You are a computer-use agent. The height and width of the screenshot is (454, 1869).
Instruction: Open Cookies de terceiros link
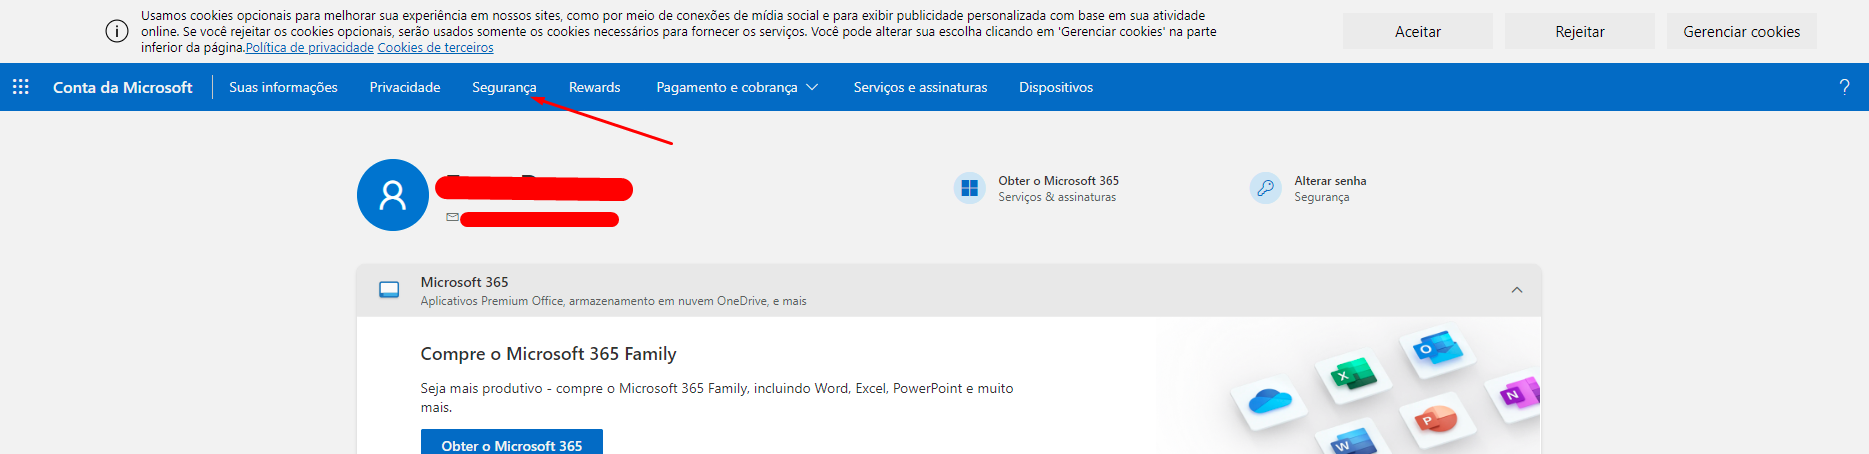pos(435,48)
